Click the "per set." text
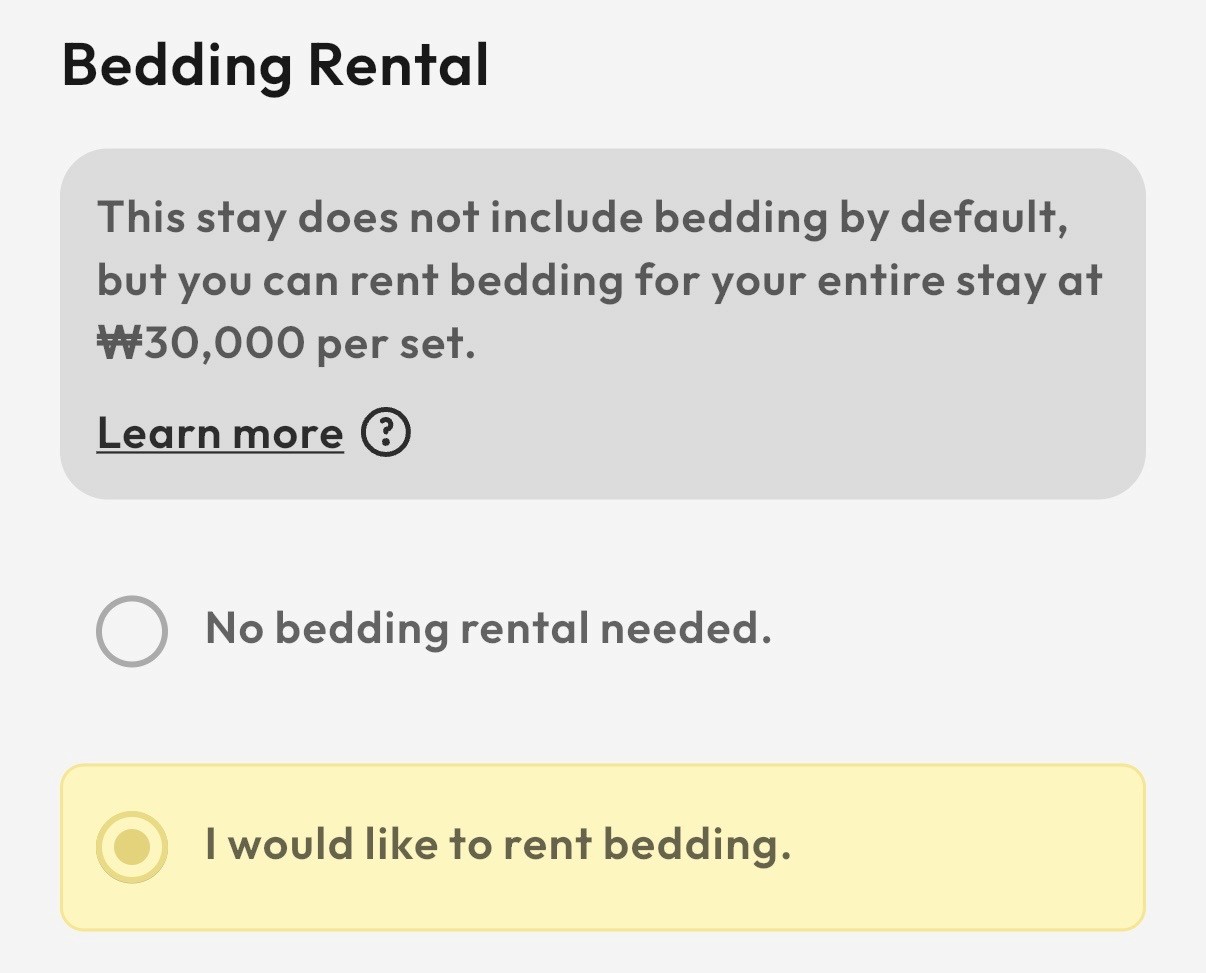This screenshot has width=1206, height=973. click(396, 344)
